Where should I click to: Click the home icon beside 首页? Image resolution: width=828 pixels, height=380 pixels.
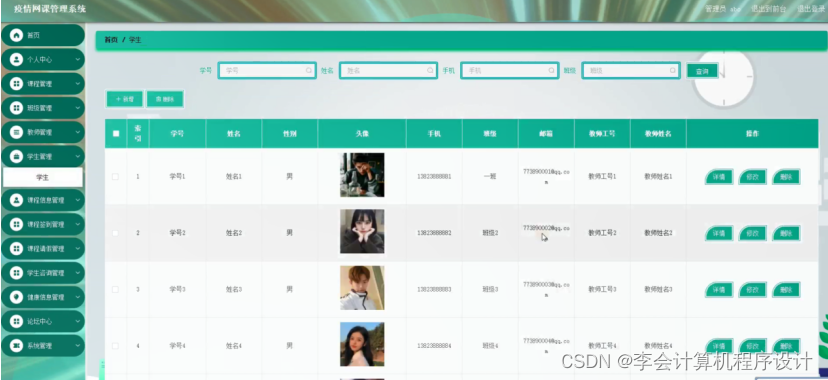click(x=16, y=35)
